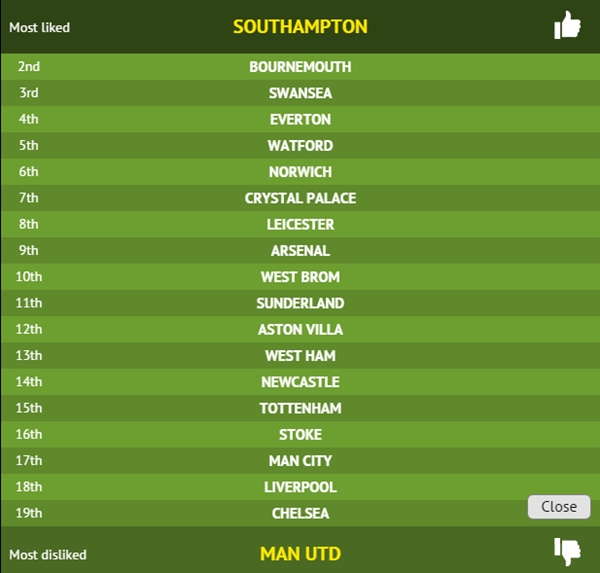Select the Crystal Palace row
Viewport: 600px width, 573px height.
click(x=300, y=198)
